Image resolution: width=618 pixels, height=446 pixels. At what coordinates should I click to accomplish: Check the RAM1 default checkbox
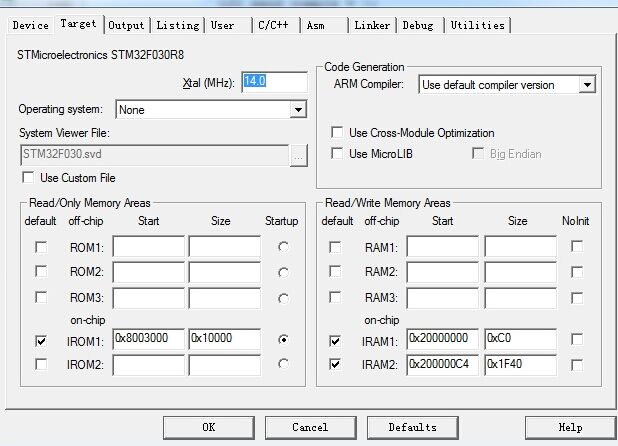(335, 247)
